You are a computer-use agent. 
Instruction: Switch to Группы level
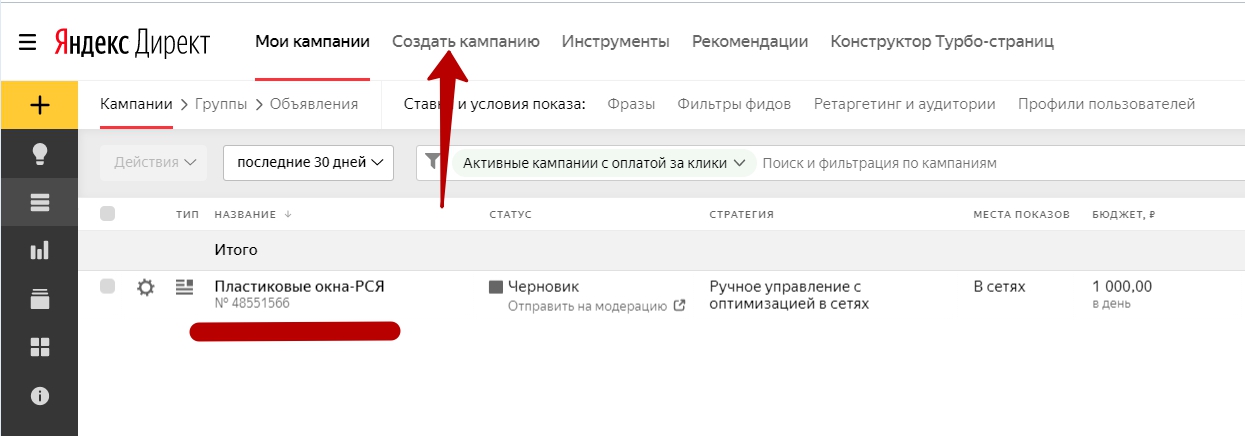pos(223,104)
